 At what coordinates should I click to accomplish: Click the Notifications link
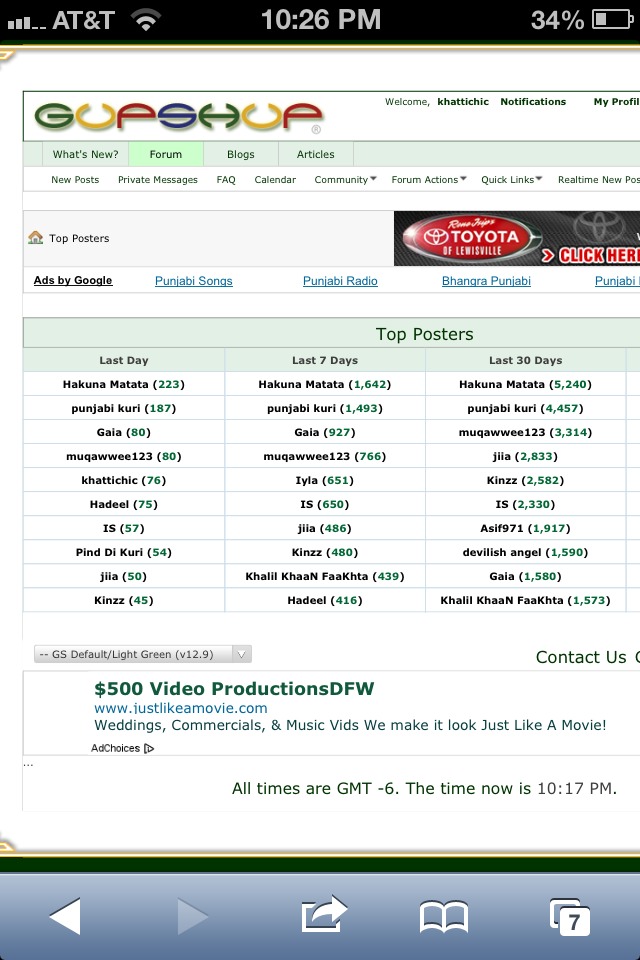[x=533, y=102]
